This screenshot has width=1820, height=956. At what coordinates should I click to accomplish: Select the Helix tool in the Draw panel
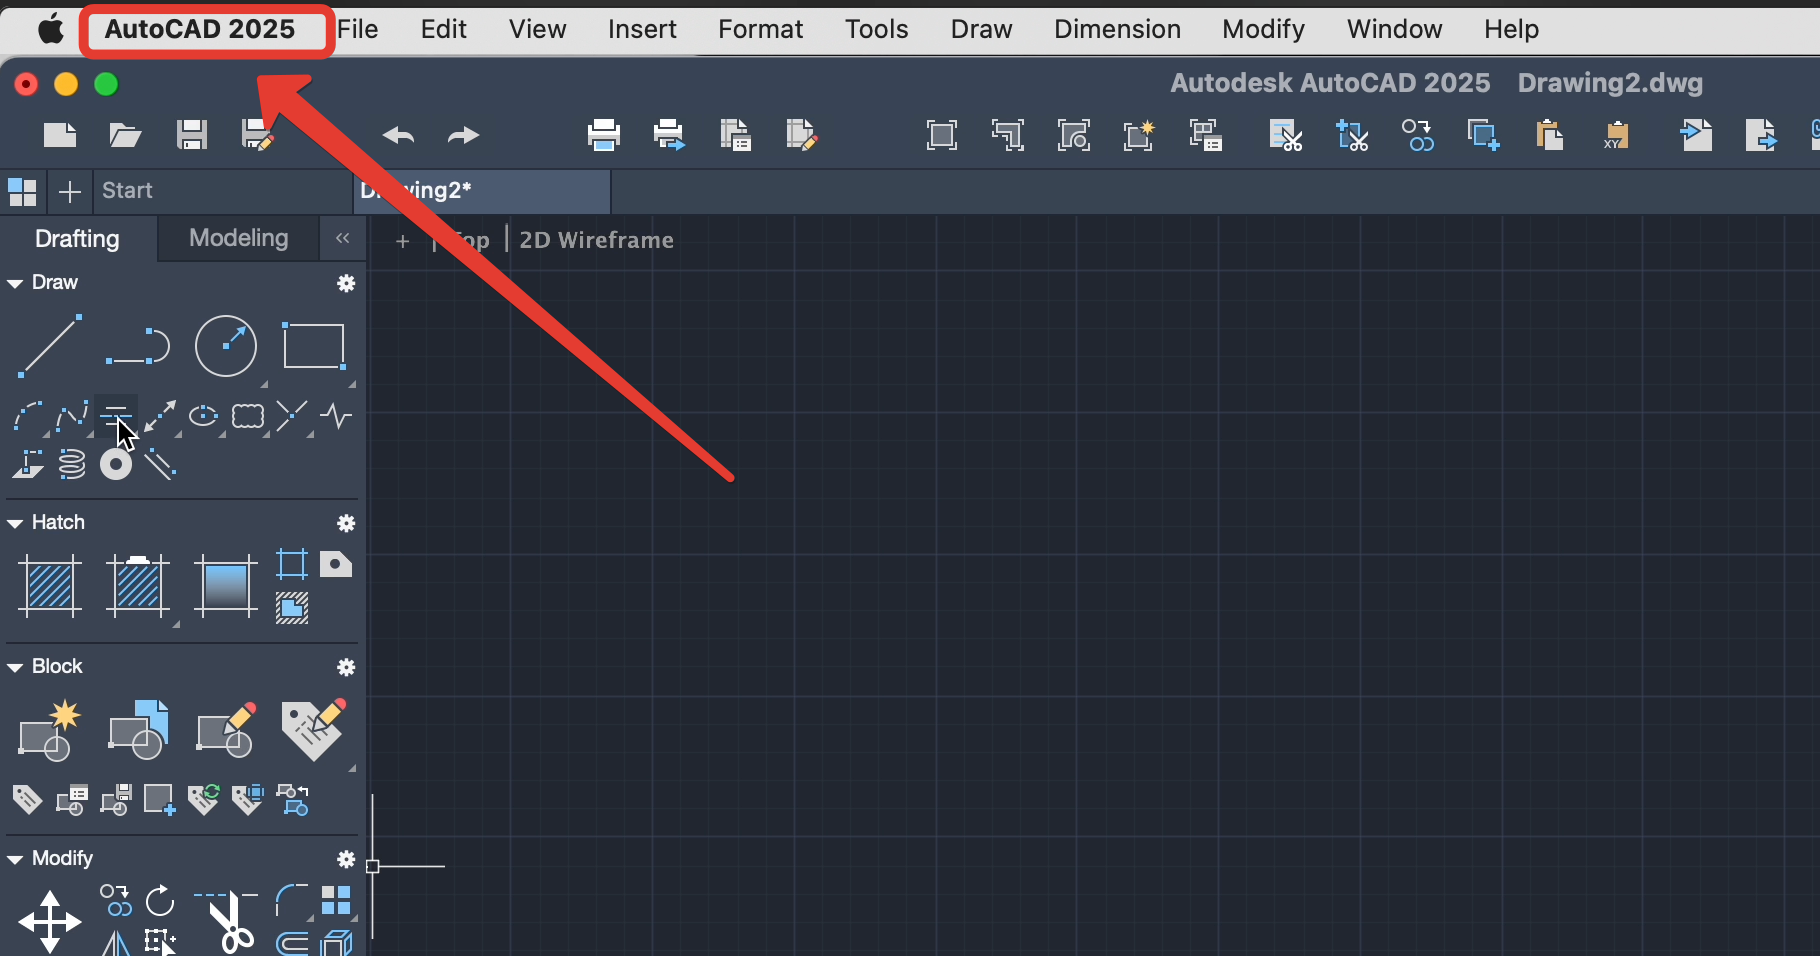pyautogui.click(x=71, y=464)
